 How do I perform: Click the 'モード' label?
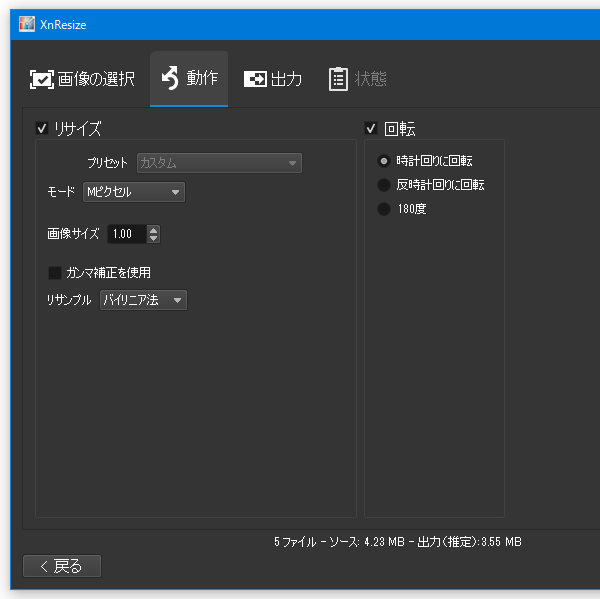[61, 192]
